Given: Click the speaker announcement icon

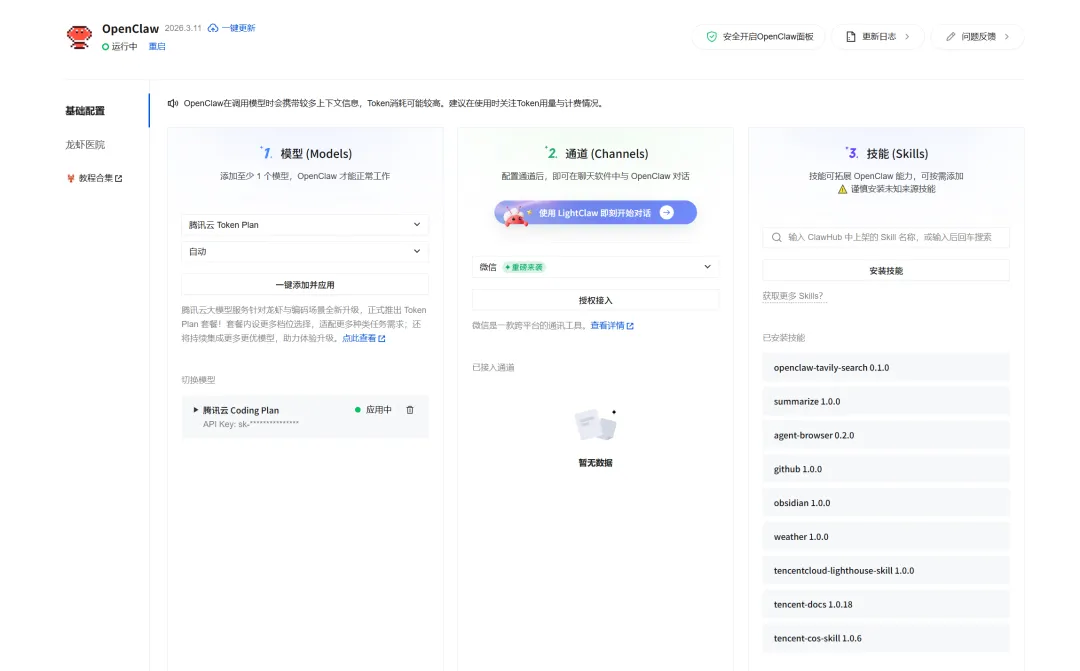Looking at the screenshot, I should [x=173, y=103].
